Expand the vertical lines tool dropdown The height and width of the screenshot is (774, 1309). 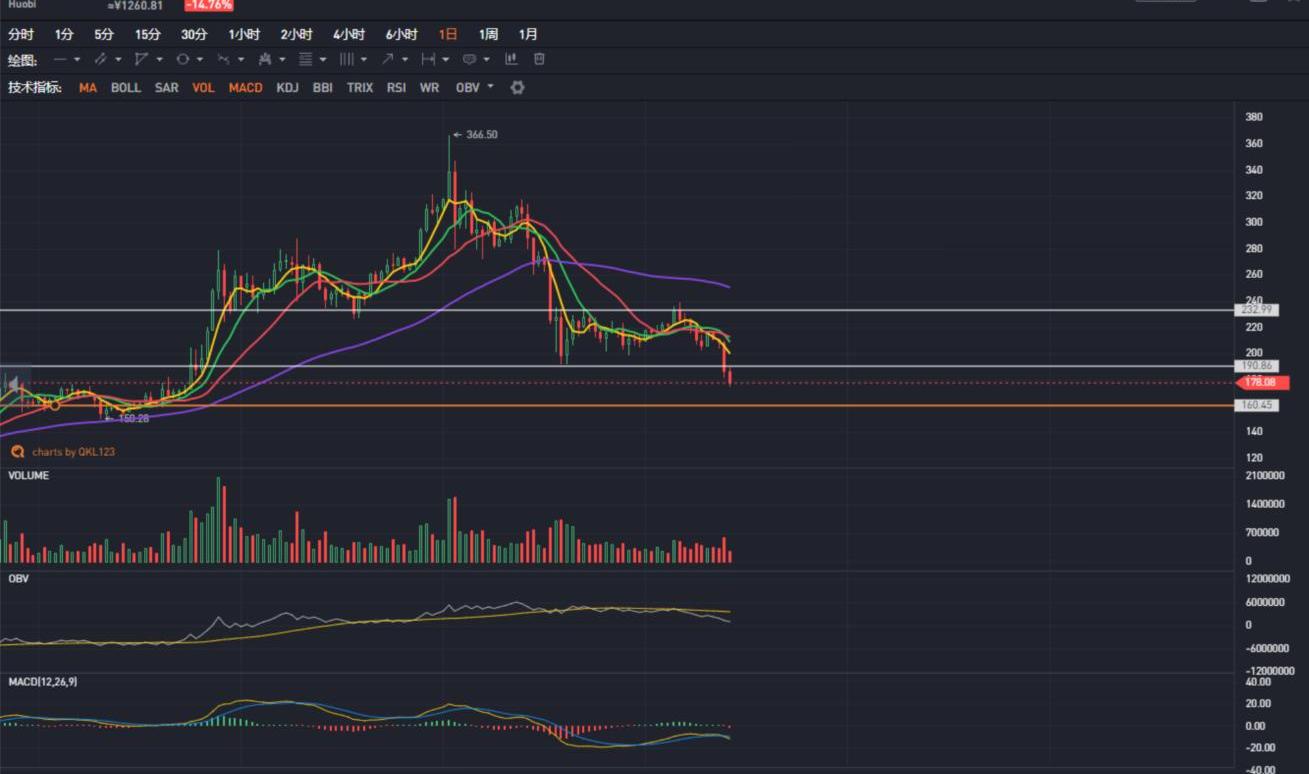pyautogui.click(x=363, y=59)
